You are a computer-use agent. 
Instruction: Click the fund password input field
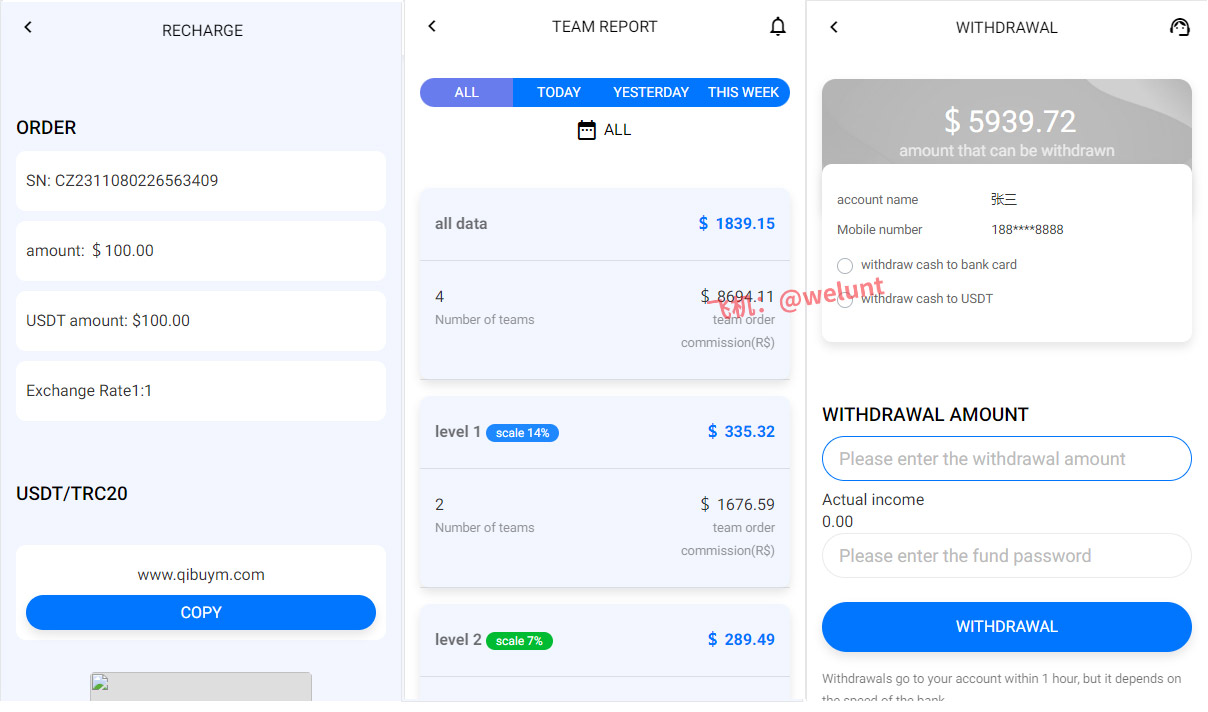point(1006,556)
